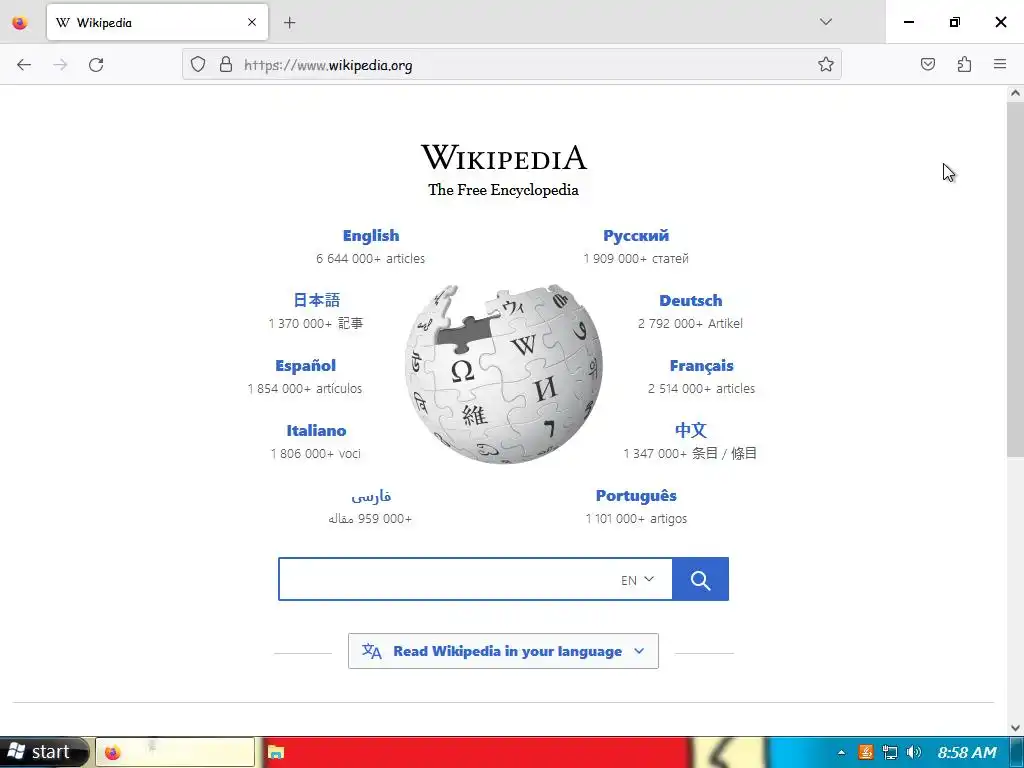Viewport: 1024px width, 768px height.
Task: Open the Windows start button
Action: [x=43, y=752]
